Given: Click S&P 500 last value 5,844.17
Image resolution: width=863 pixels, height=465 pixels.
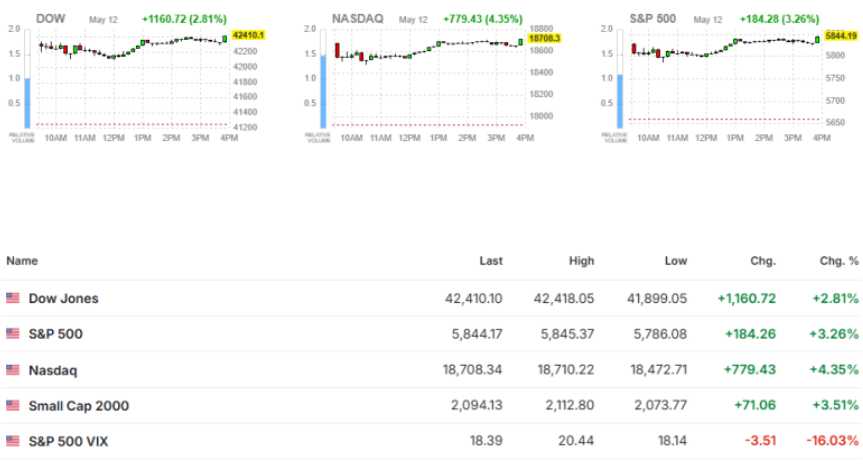Looking at the screenshot, I should (x=477, y=334).
